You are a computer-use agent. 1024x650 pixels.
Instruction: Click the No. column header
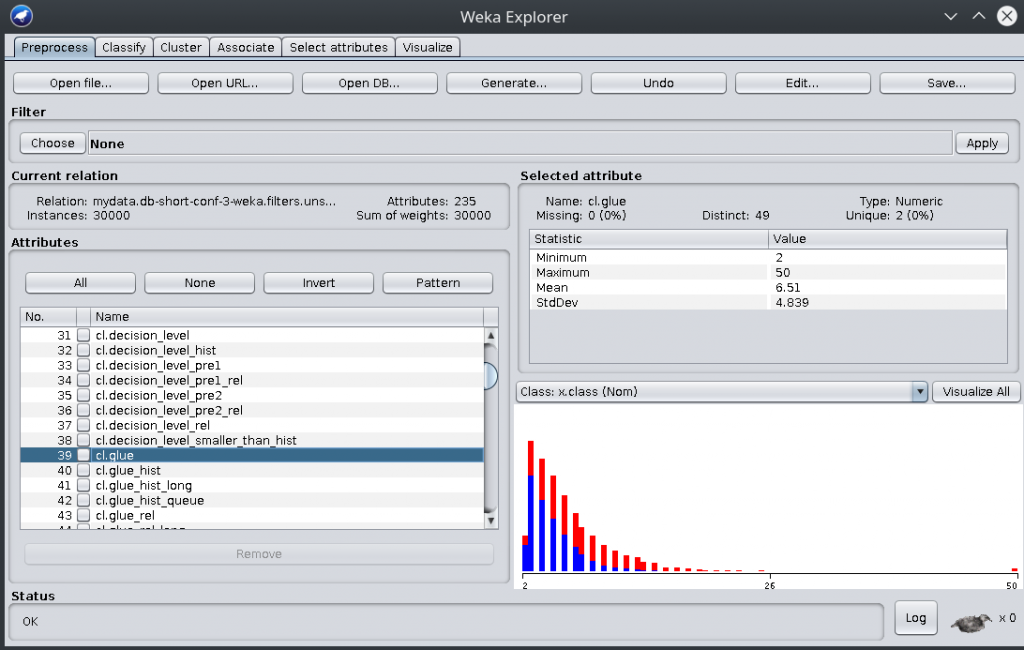click(48, 317)
